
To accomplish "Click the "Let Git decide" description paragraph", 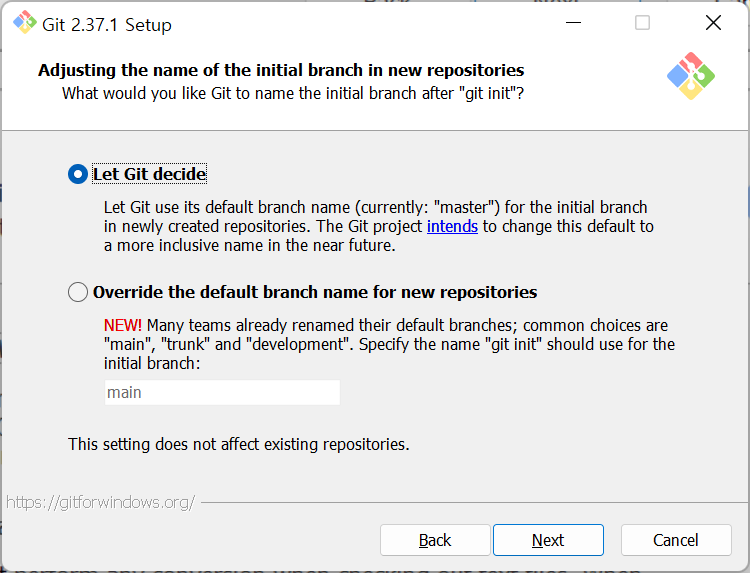I will (x=378, y=226).
